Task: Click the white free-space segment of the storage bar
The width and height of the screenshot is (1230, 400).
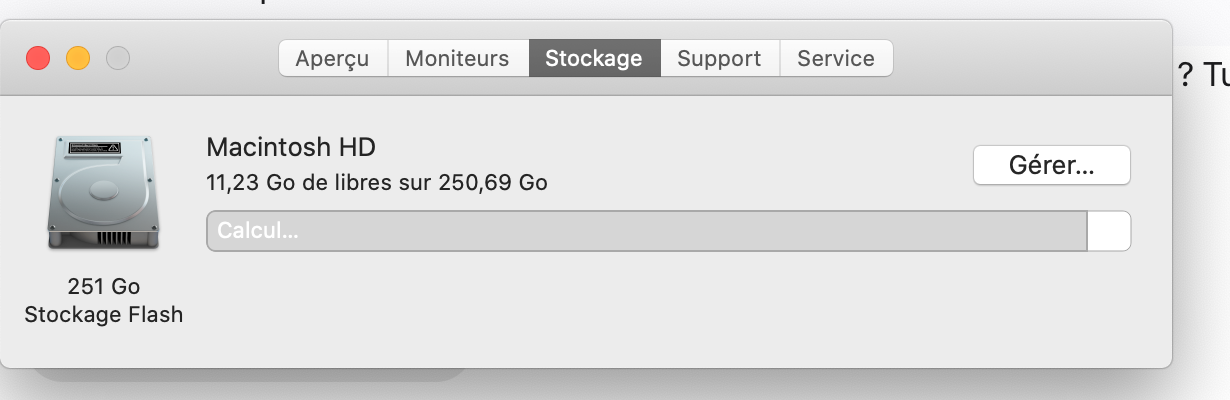Action: (1109, 231)
